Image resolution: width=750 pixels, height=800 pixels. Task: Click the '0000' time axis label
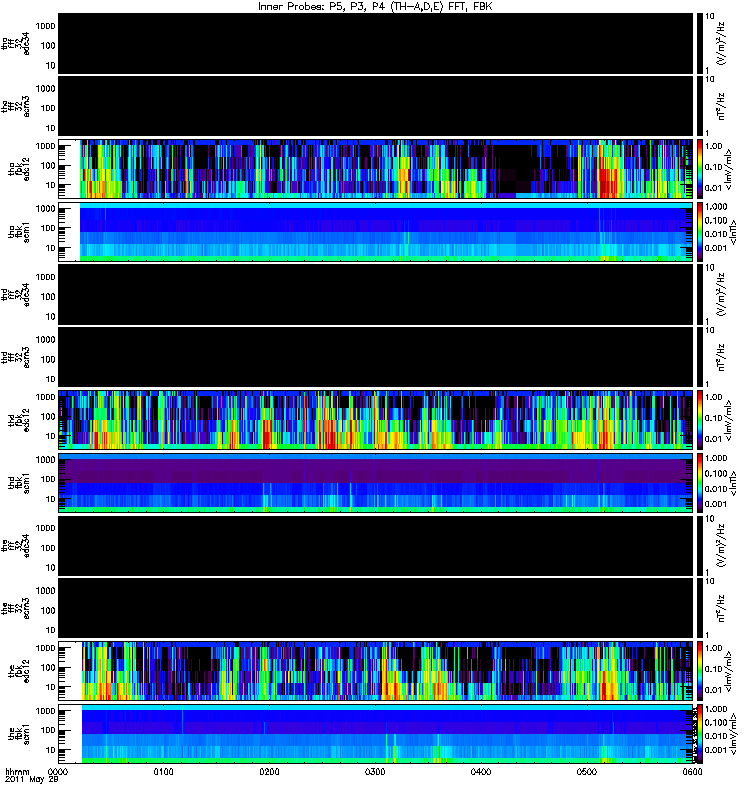pyautogui.click(x=58, y=772)
